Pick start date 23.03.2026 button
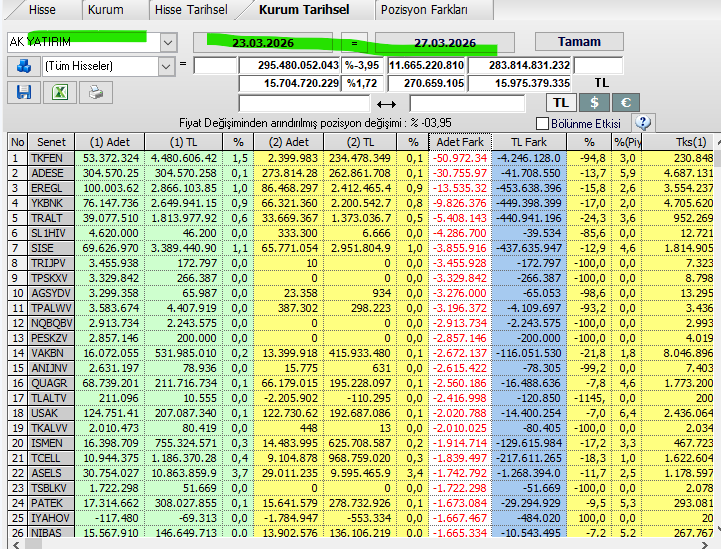The image size is (721, 549). (x=263, y=43)
